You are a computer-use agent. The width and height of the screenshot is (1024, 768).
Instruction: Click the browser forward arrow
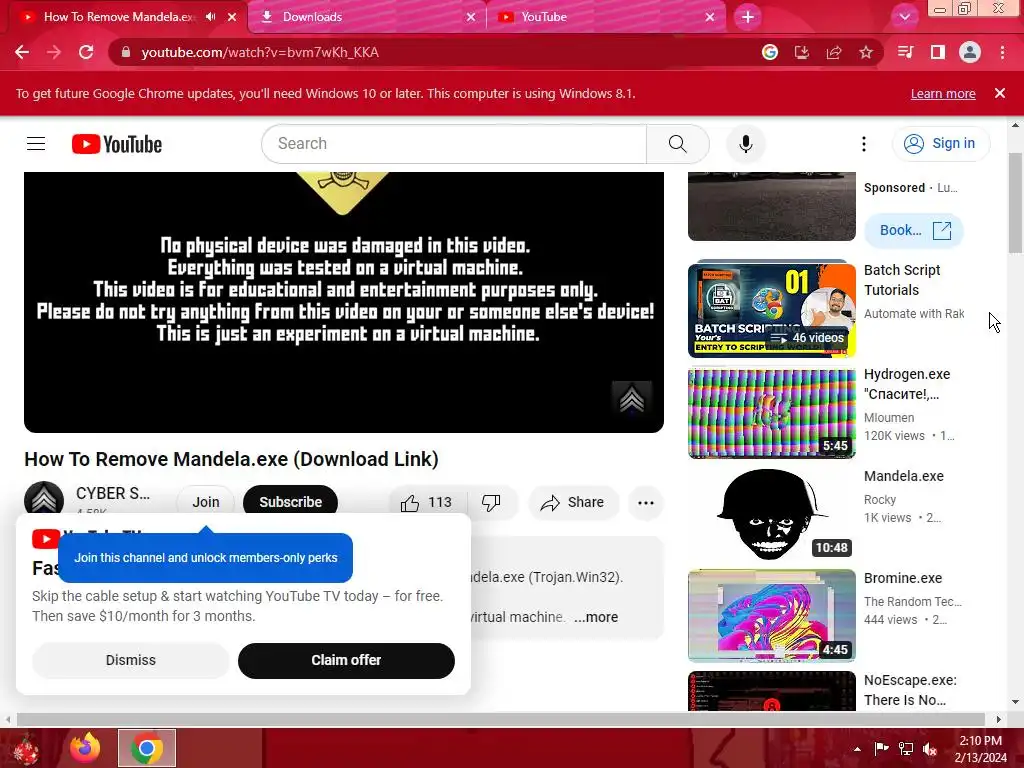coord(54,52)
